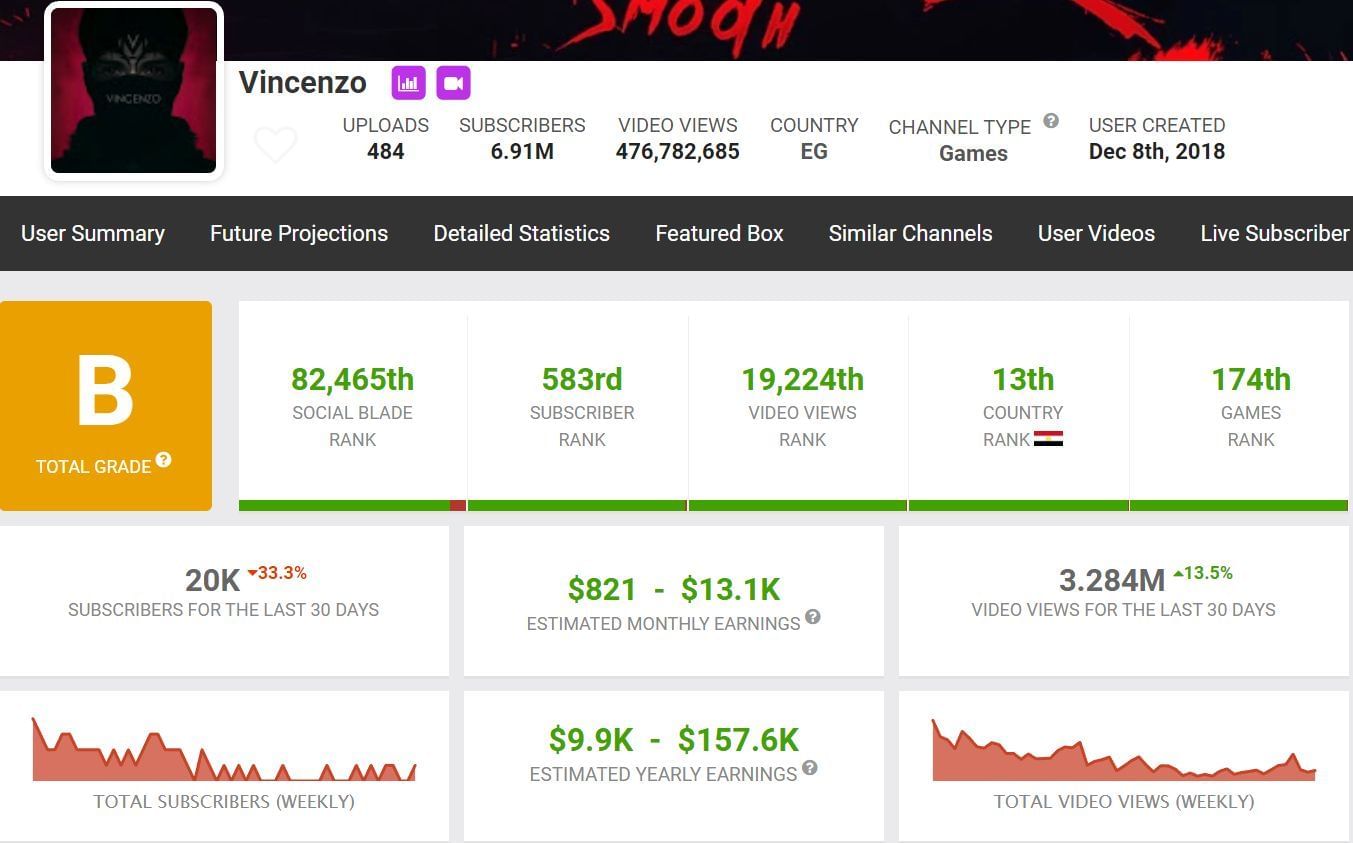
Task: Click the purple bar chart stats icon
Action: 408,83
